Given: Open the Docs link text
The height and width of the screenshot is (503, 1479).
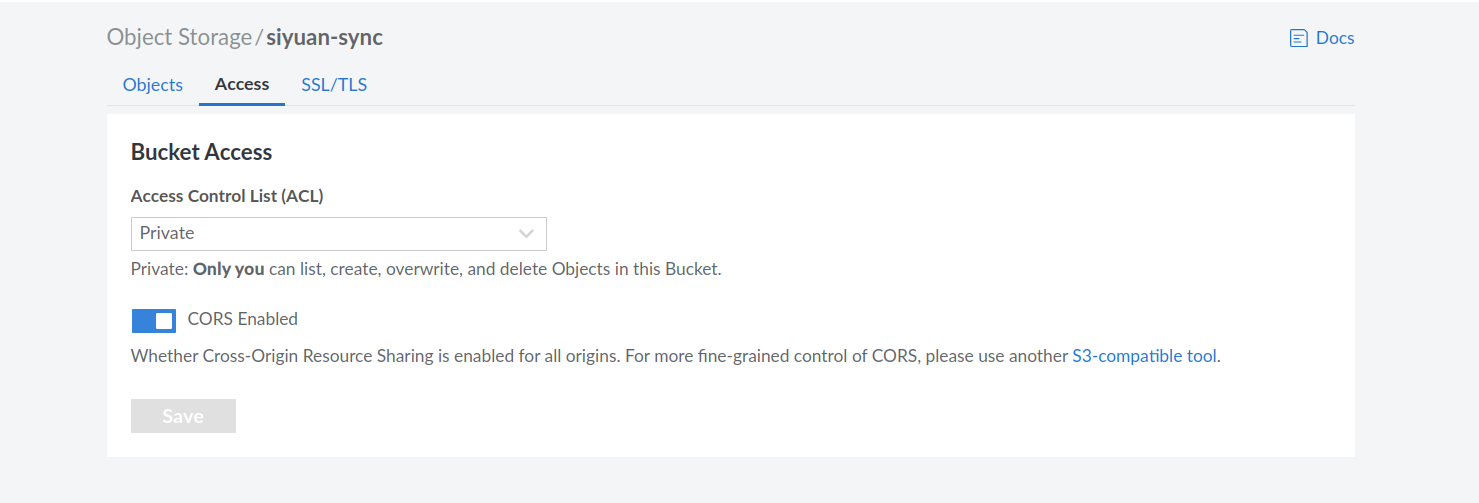Looking at the screenshot, I should (1334, 38).
